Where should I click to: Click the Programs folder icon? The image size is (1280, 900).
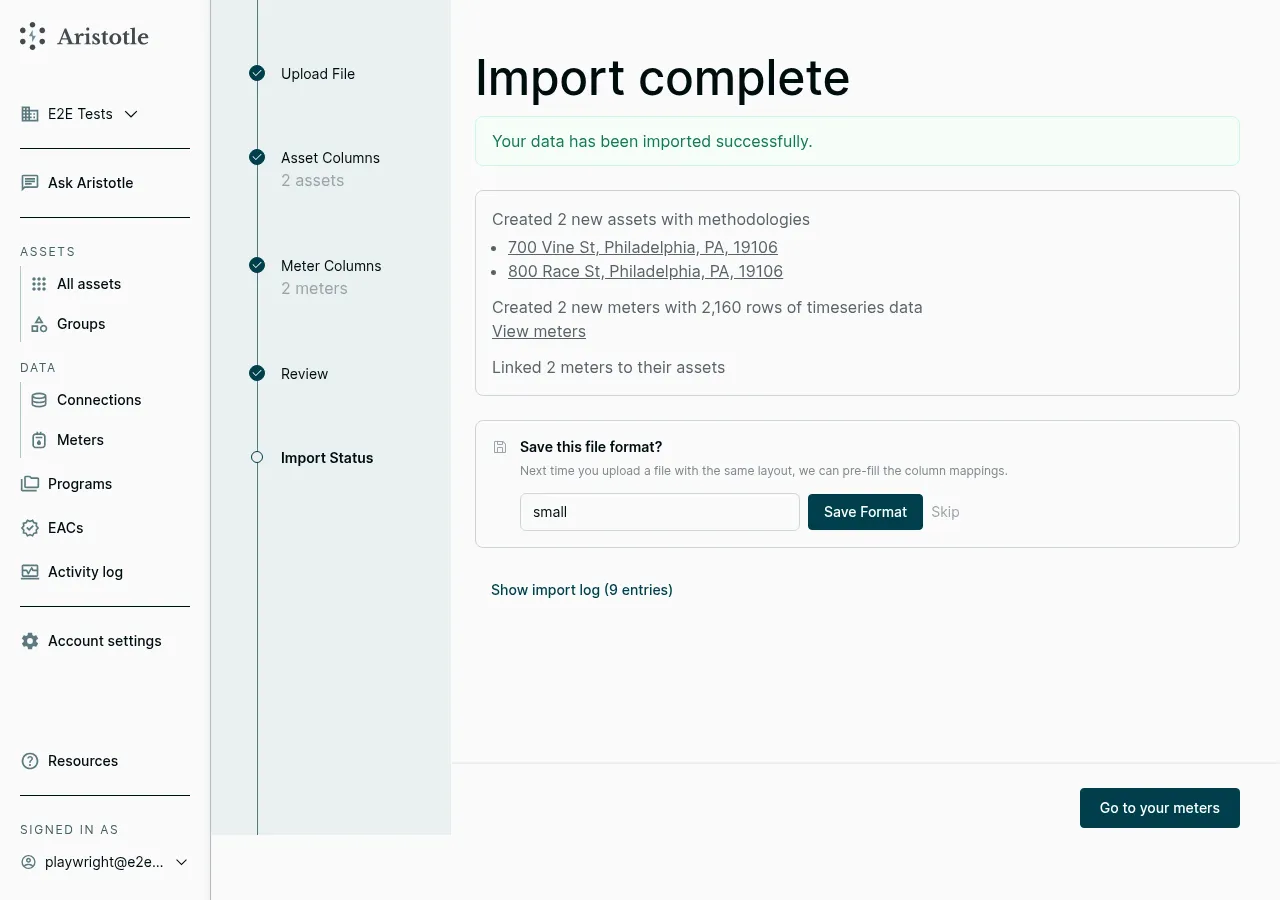click(30, 484)
